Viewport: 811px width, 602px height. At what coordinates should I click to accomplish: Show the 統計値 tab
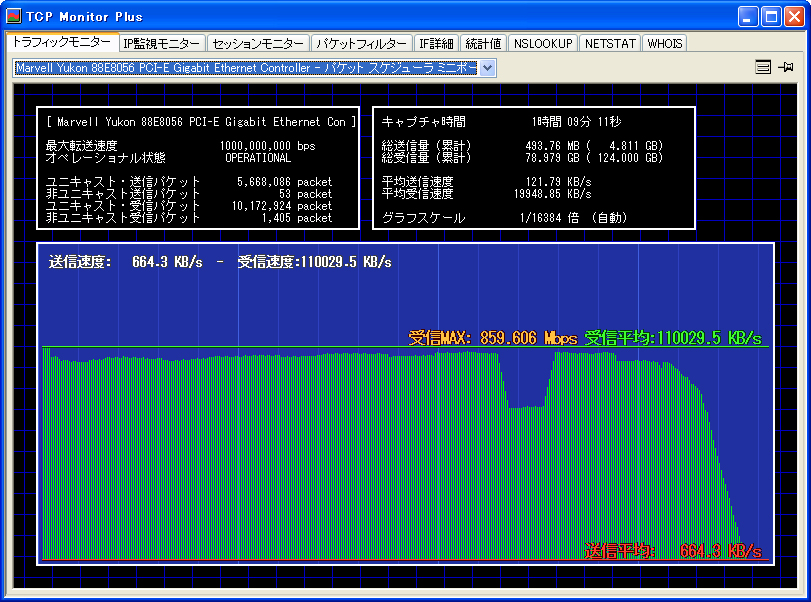[x=484, y=44]
